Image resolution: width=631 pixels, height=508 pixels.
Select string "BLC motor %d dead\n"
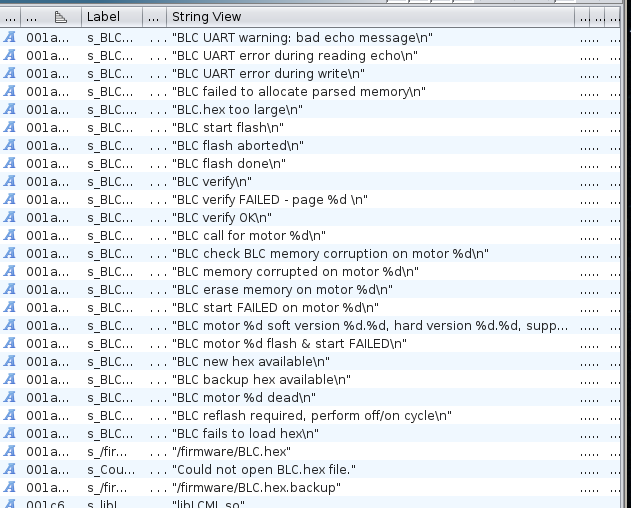coord(244,398)
